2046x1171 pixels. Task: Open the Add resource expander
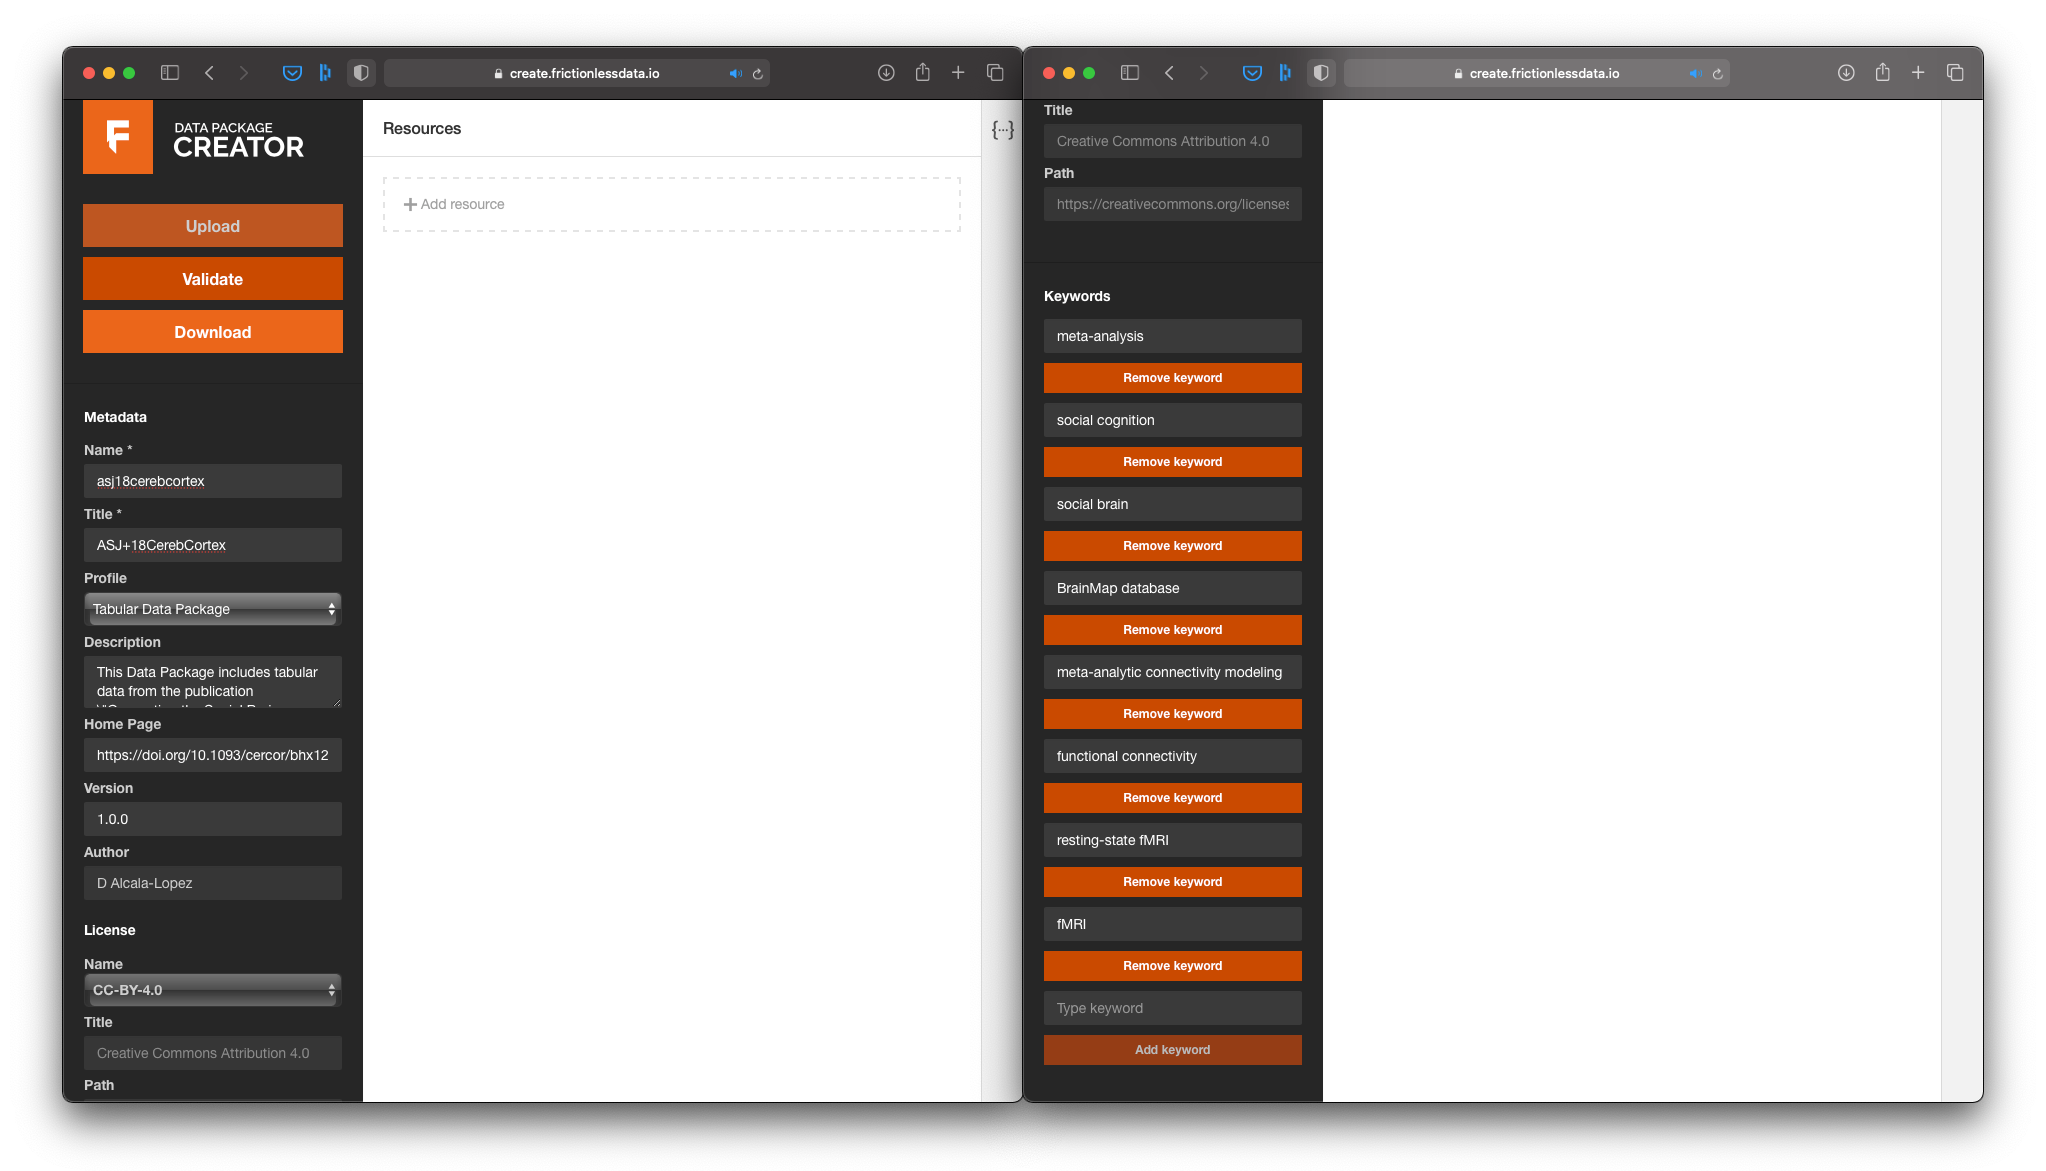coord(455,202)
